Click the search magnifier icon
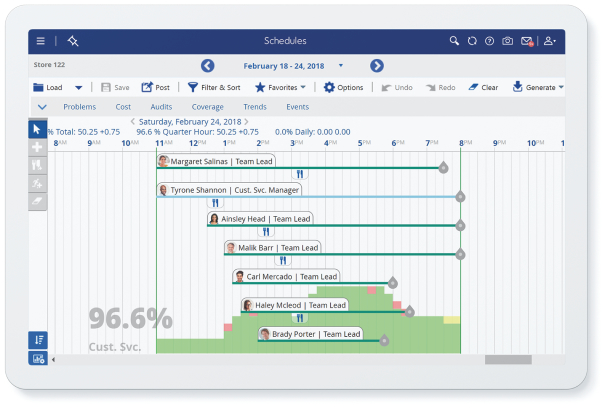This screenshot has height=408, width=607. tap(454, 41)
